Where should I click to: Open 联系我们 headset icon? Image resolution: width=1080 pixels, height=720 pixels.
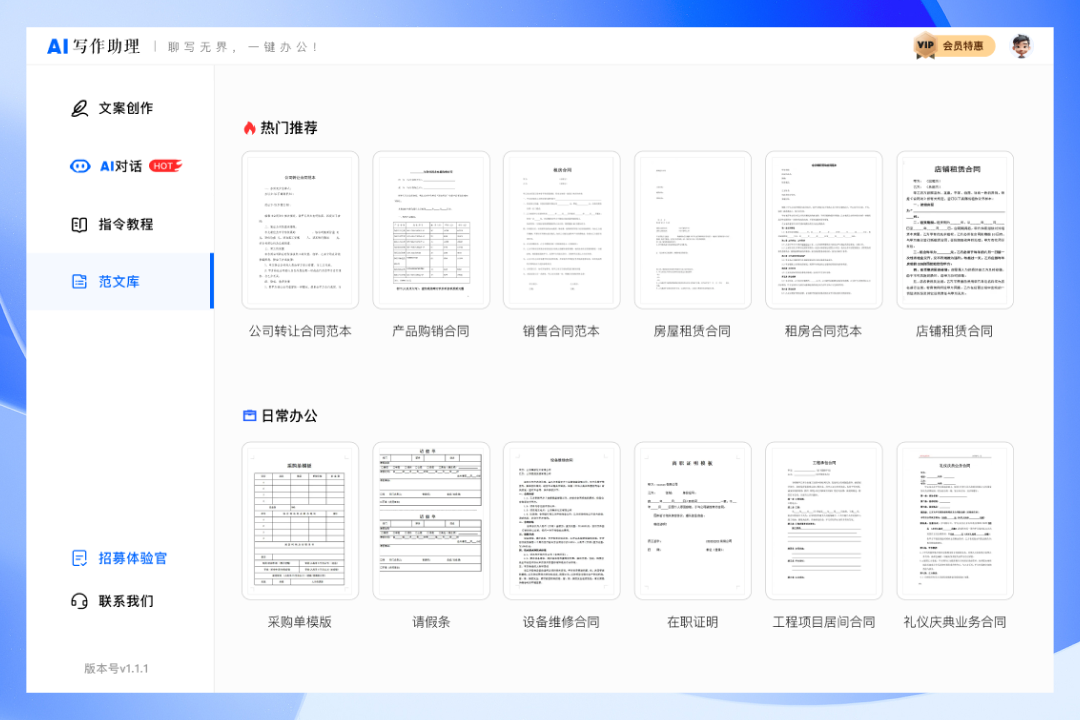pyautogui.click(x=78, y=600)
